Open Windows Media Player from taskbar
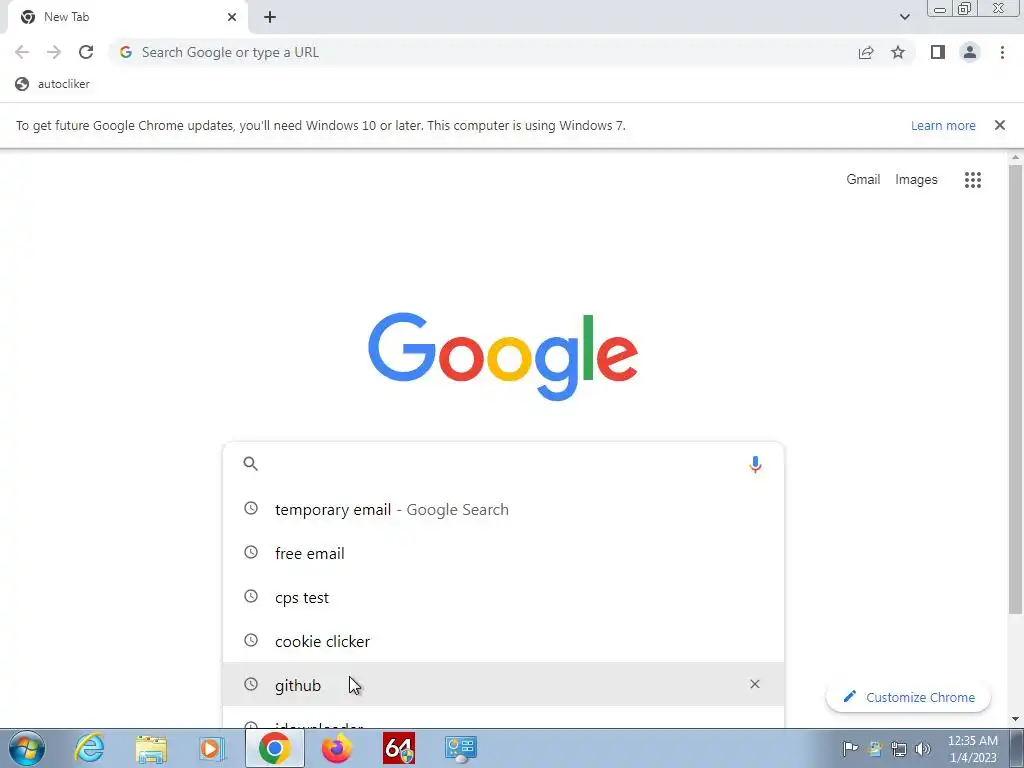 212,748
